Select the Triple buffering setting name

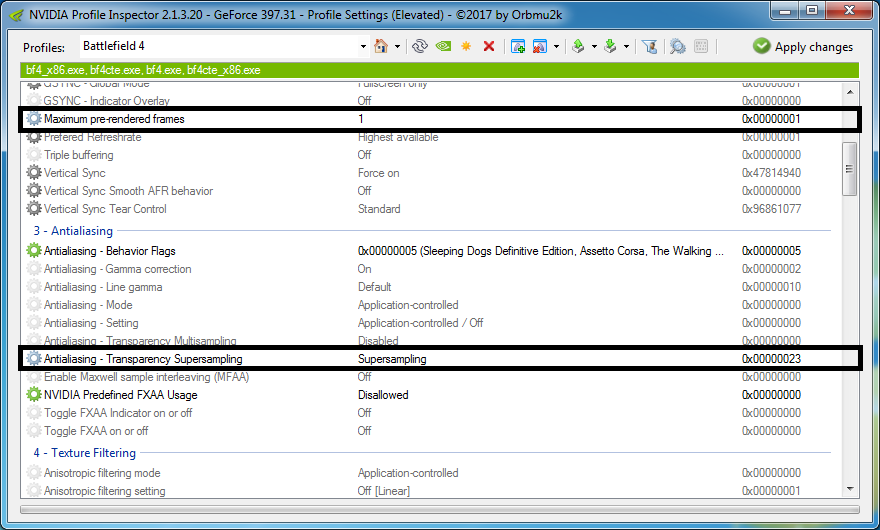point(79,155)
